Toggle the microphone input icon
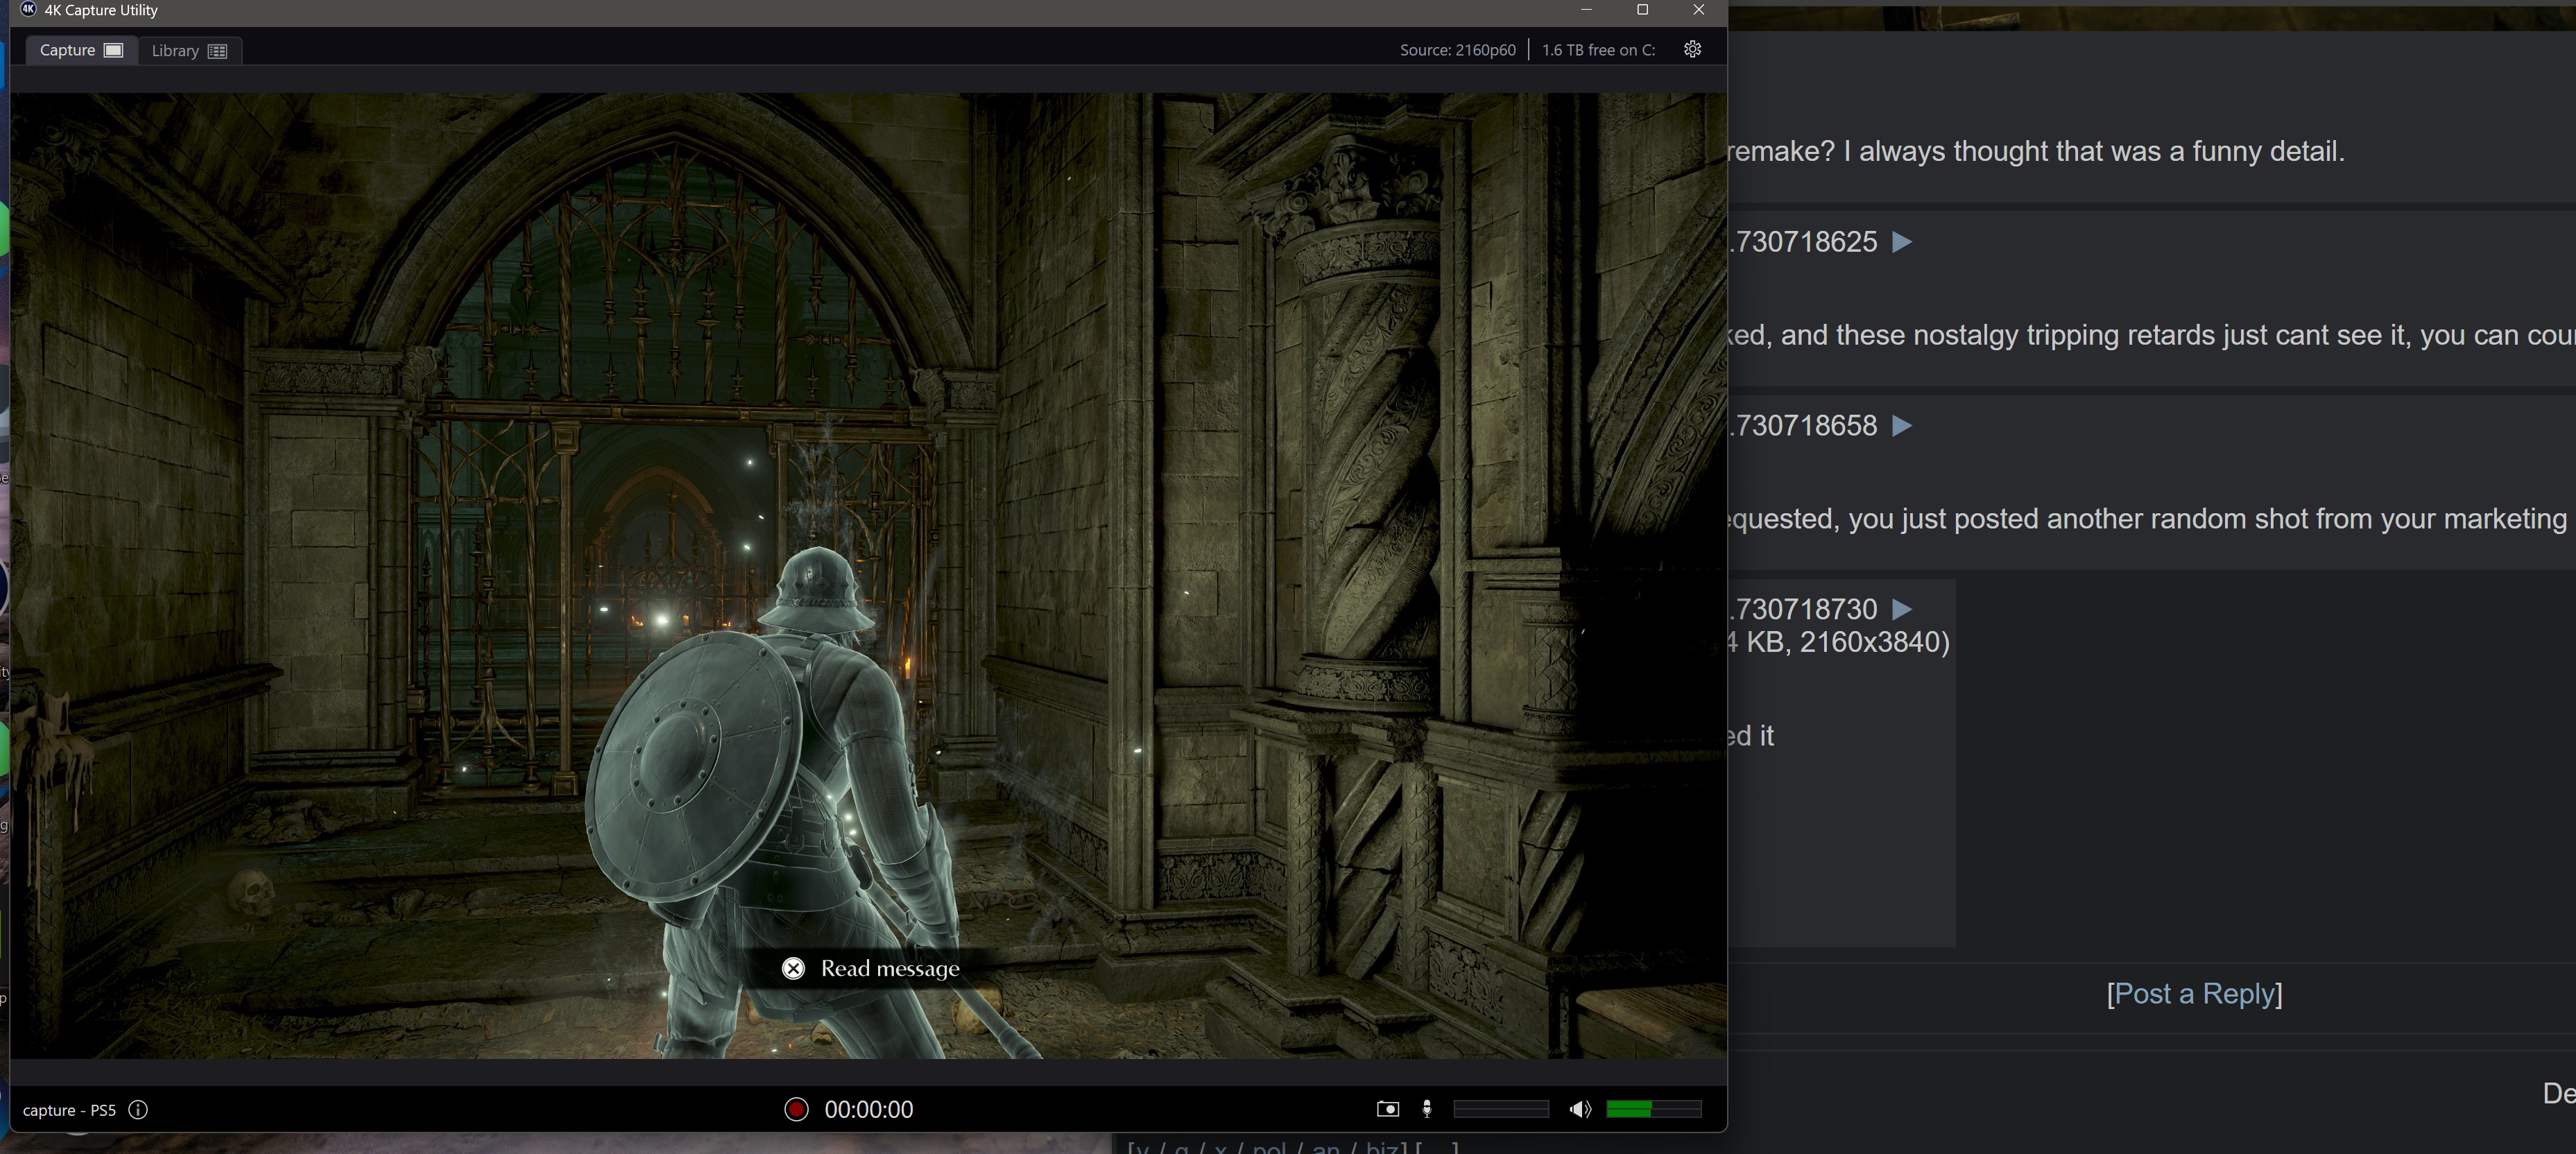 pos(1427,1109)
